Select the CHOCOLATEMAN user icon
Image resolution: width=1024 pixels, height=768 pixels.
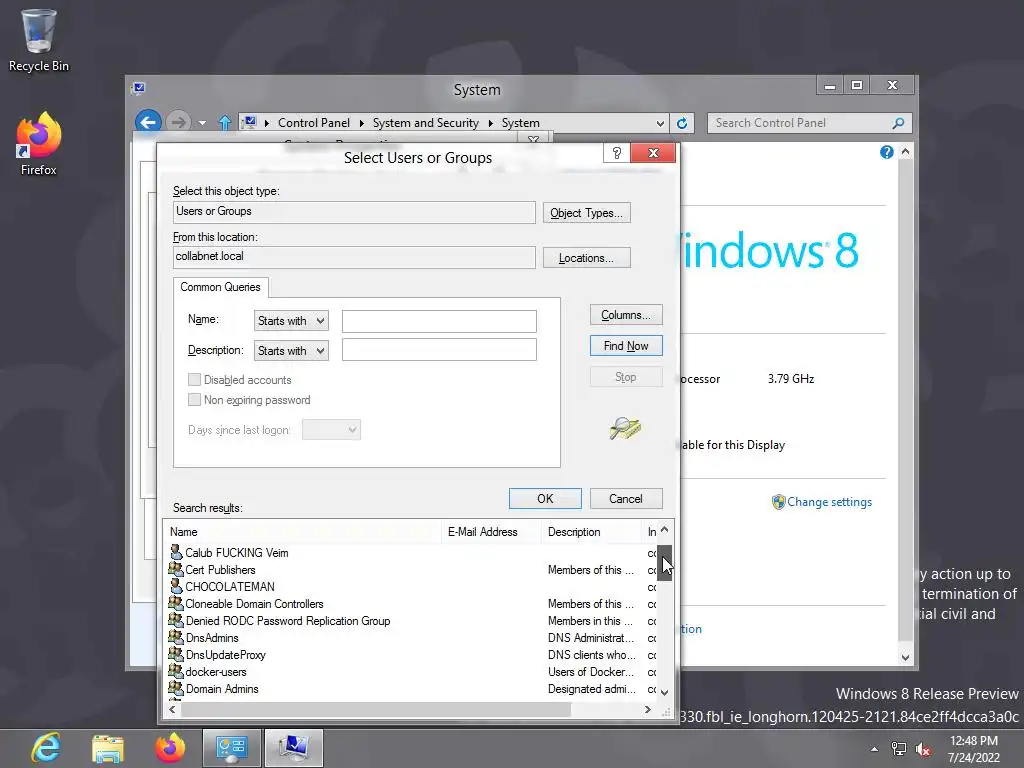point(176,586)
